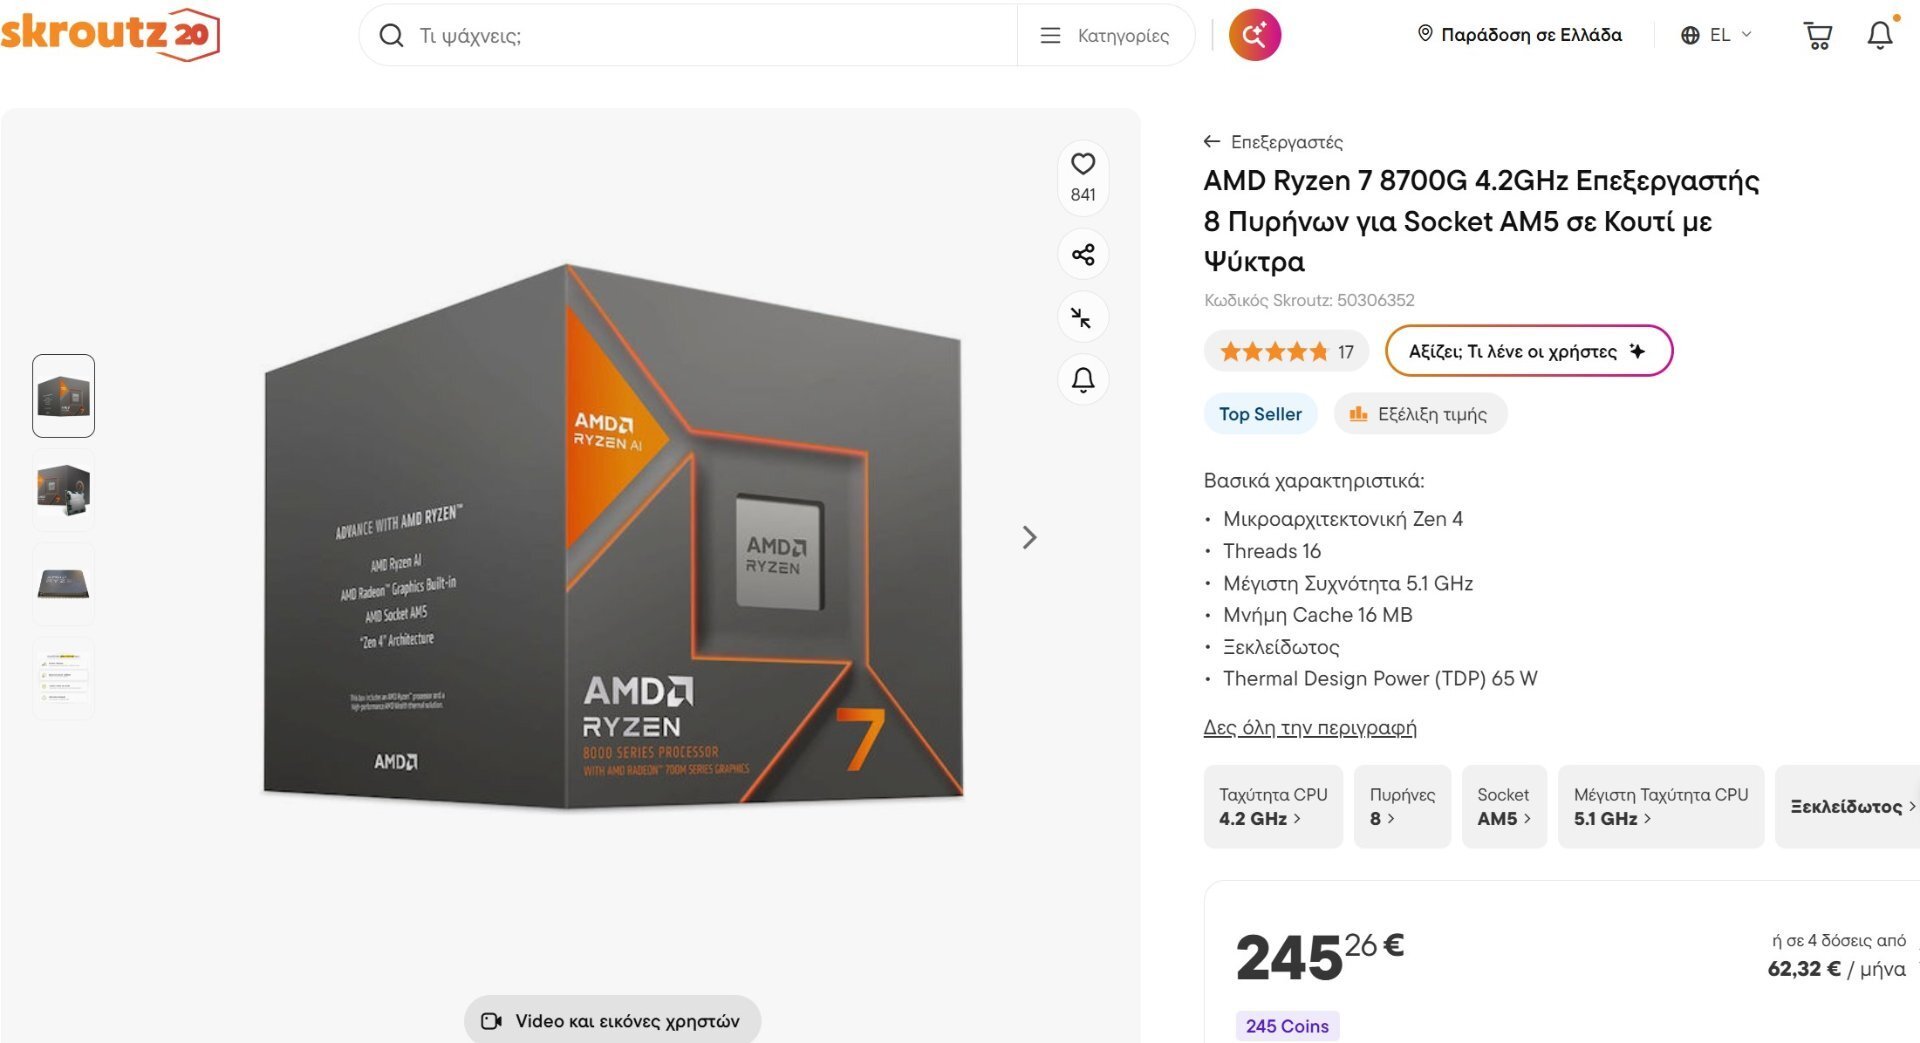Add product to favorites with heart icon
Screen dimensions: 1920x1043
click(1083, 164)
